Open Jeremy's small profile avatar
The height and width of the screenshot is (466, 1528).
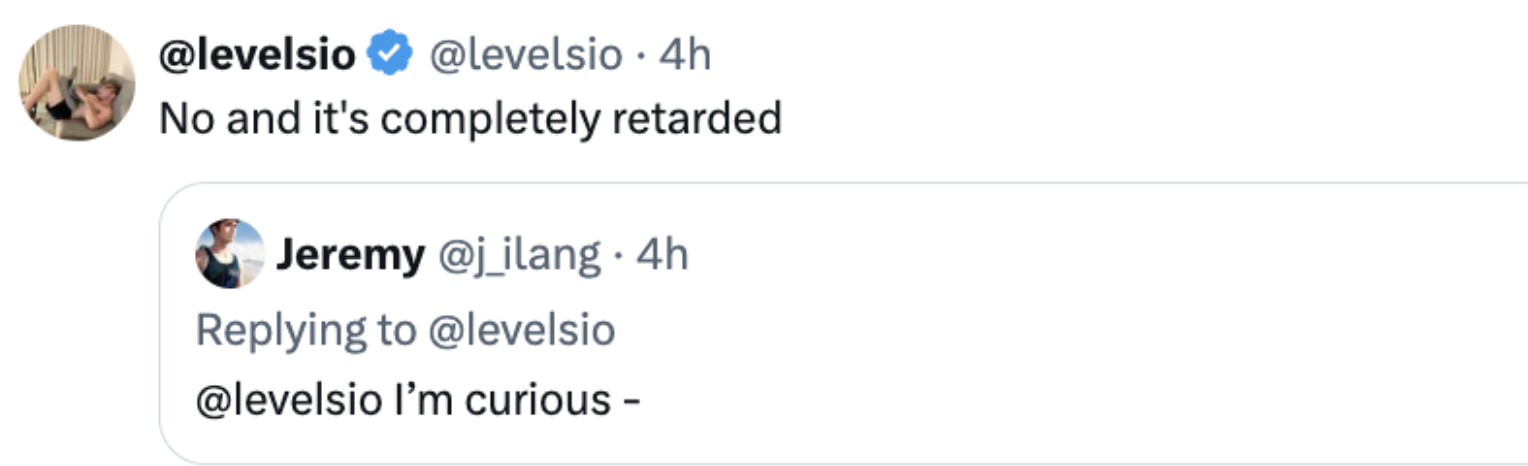[230, 254]
